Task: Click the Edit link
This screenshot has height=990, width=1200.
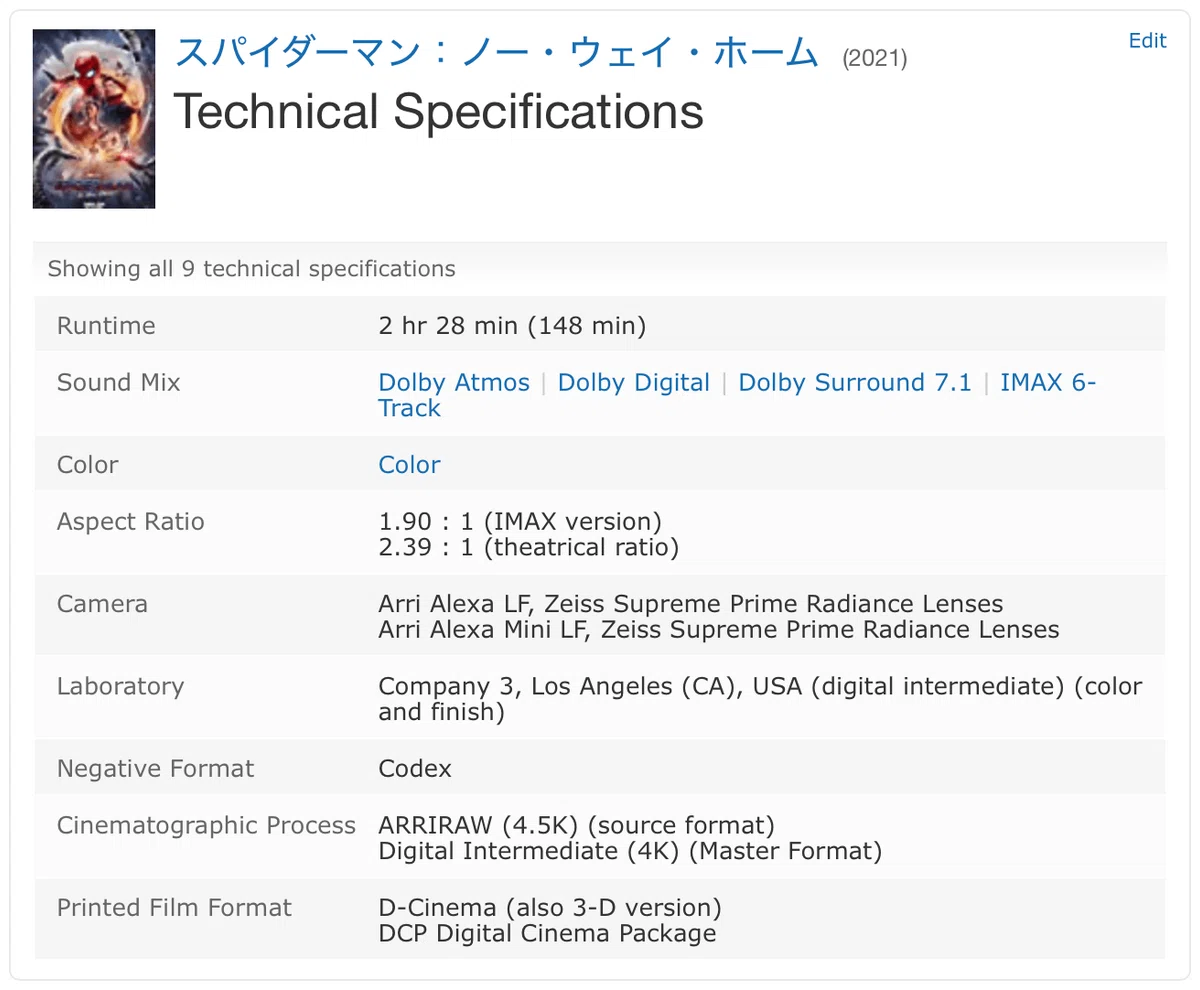Action: pyautogui.click(x=1147, y=40)
